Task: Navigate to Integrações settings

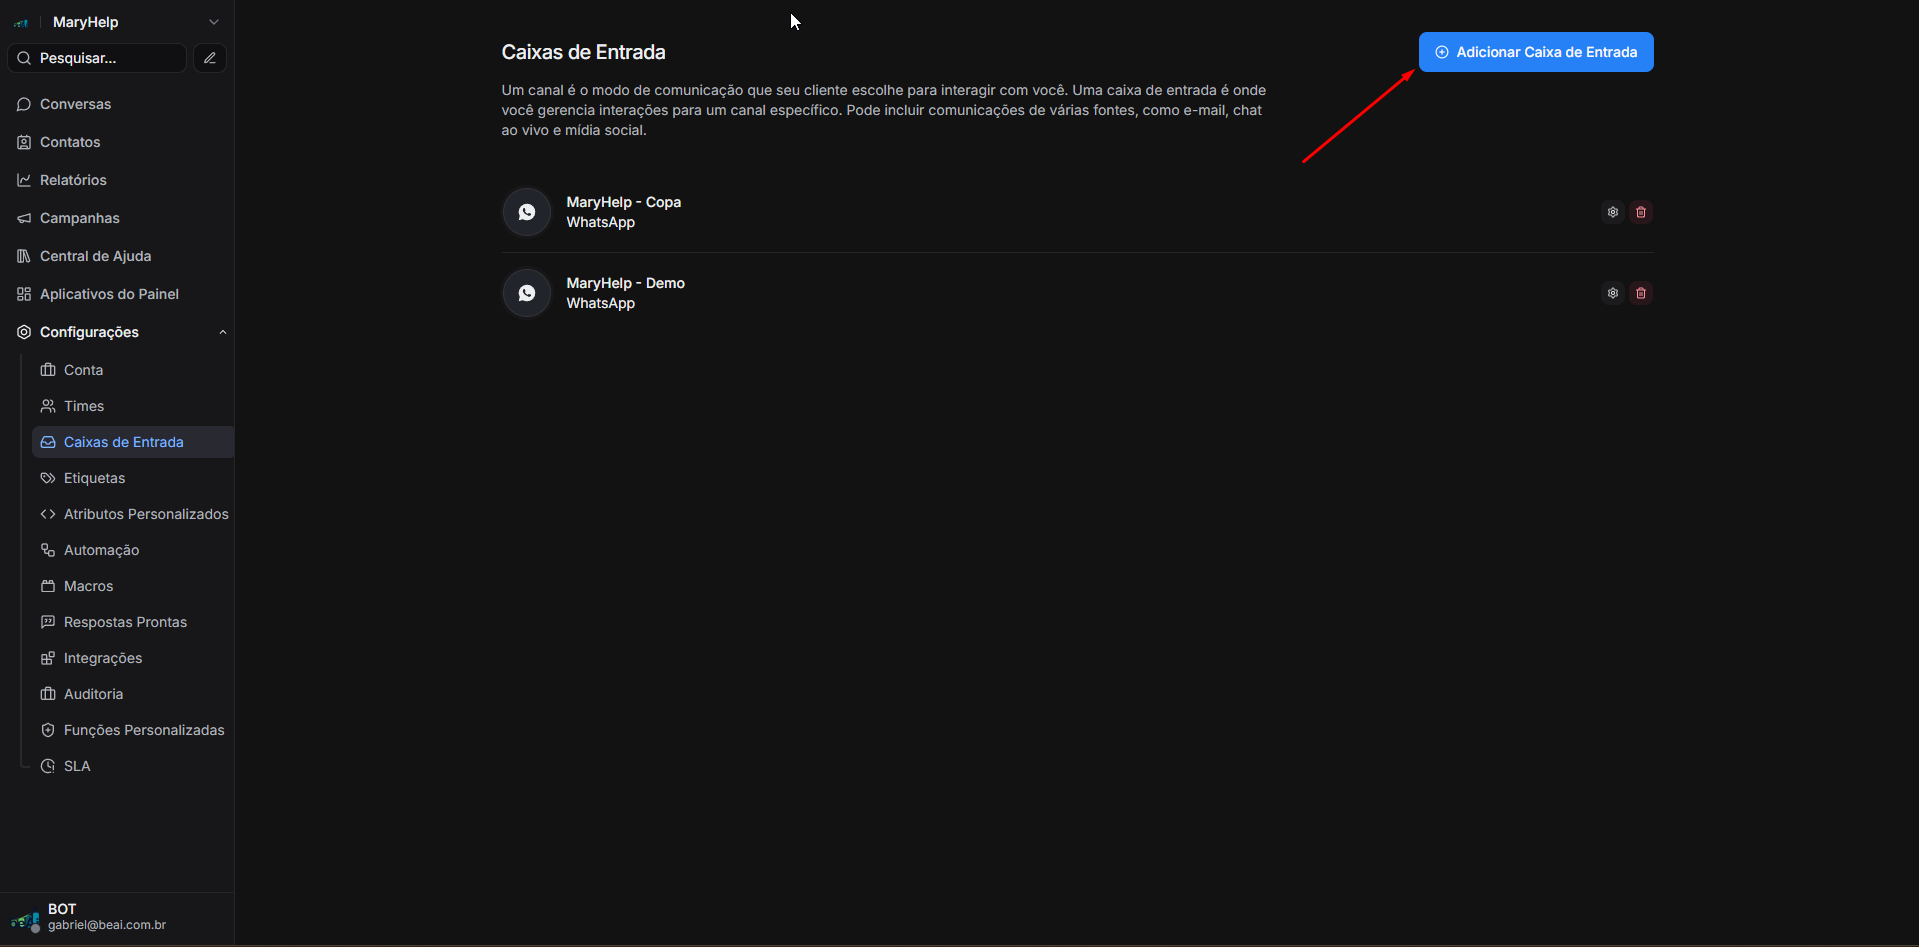Action: click(x=102, y=658)
